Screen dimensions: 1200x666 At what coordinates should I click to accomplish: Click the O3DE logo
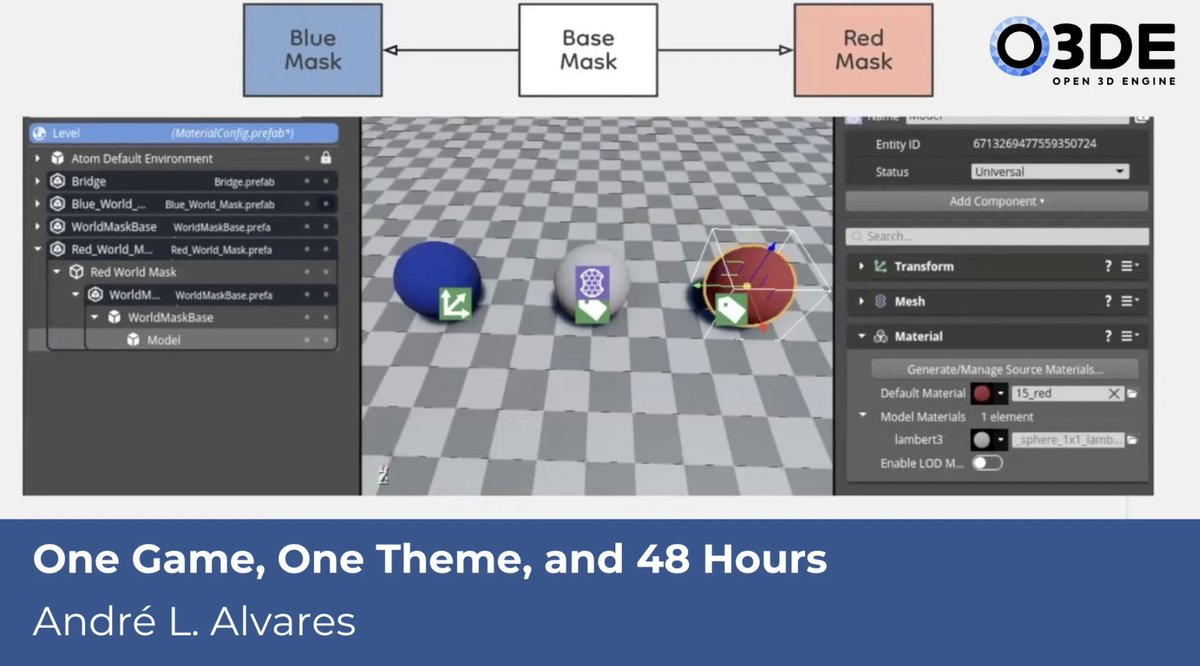pyautogui.click(x=1088, y=47)
